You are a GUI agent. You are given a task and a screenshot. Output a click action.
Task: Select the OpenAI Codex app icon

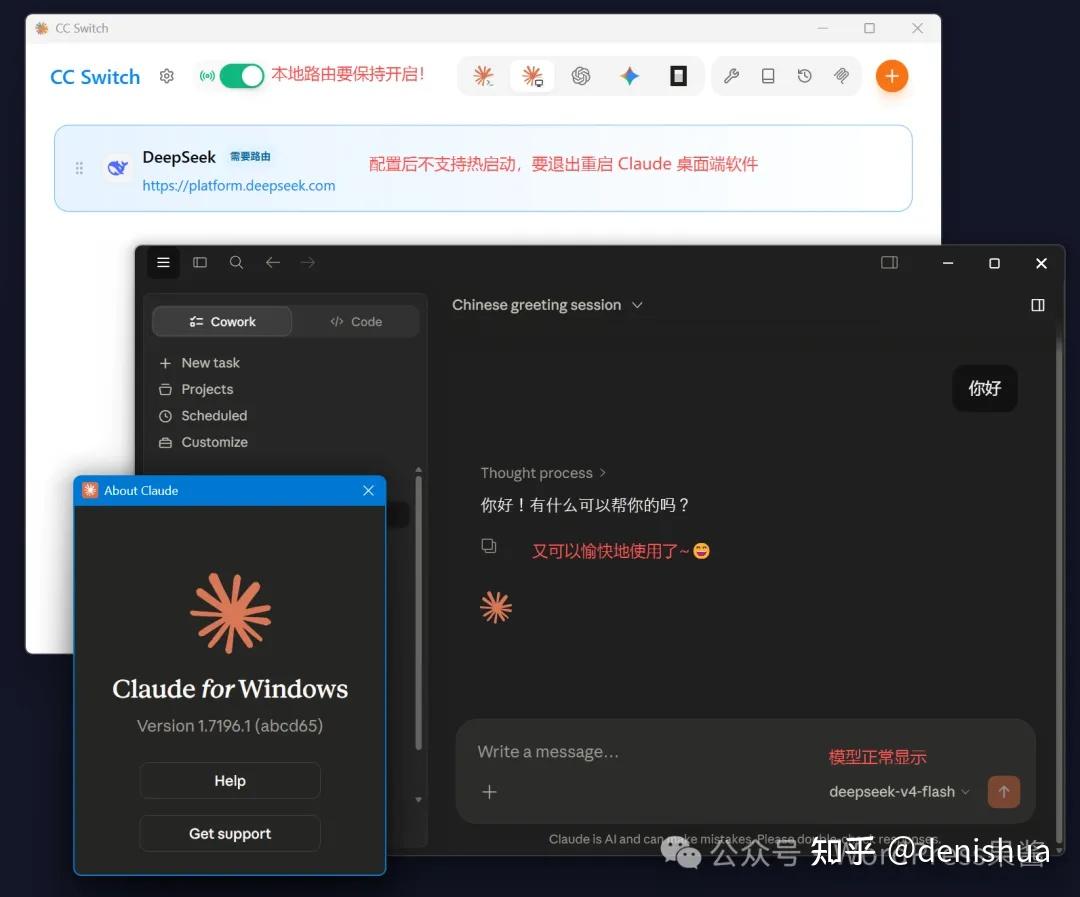[x=581, y=76]
